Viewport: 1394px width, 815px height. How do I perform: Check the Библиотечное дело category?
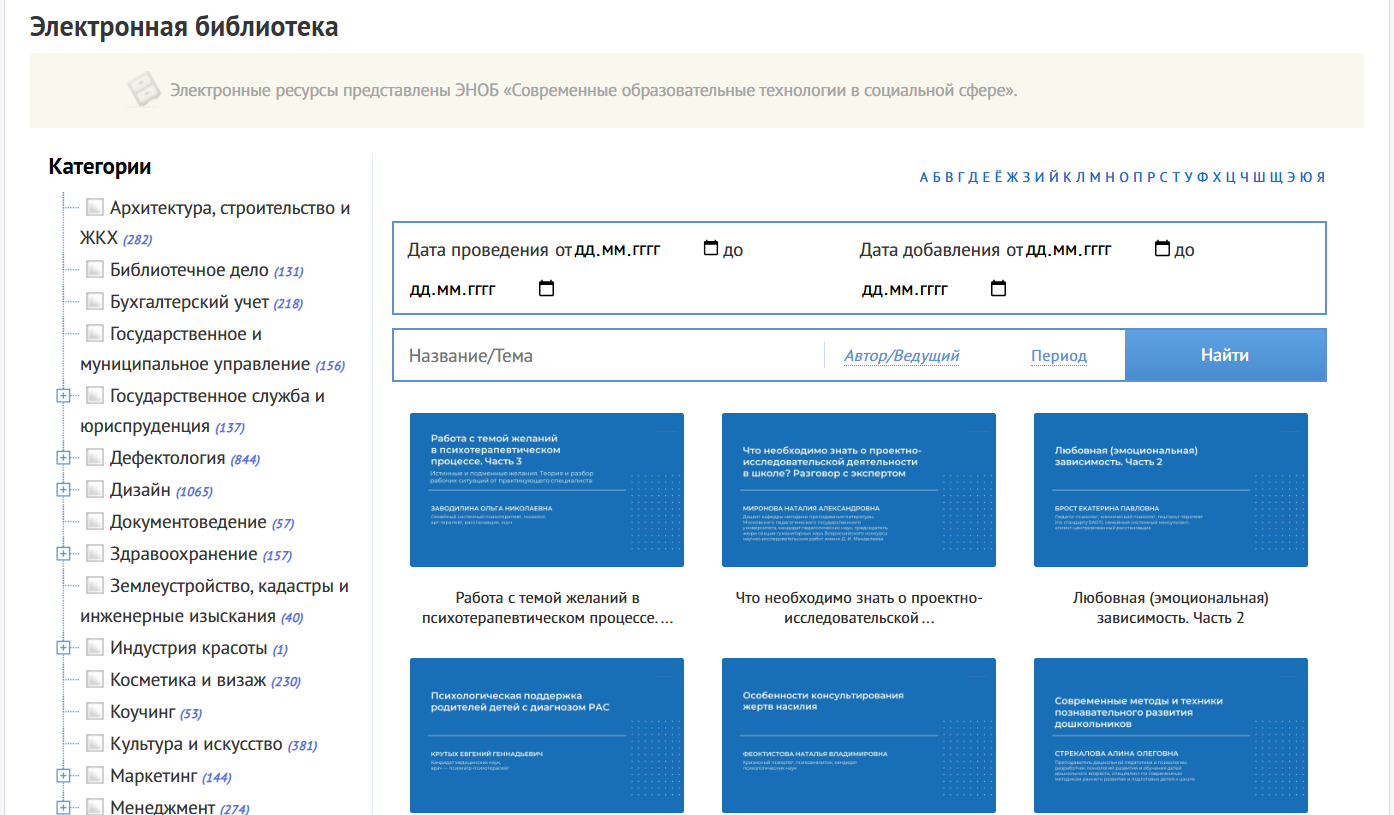pos(95,269)
